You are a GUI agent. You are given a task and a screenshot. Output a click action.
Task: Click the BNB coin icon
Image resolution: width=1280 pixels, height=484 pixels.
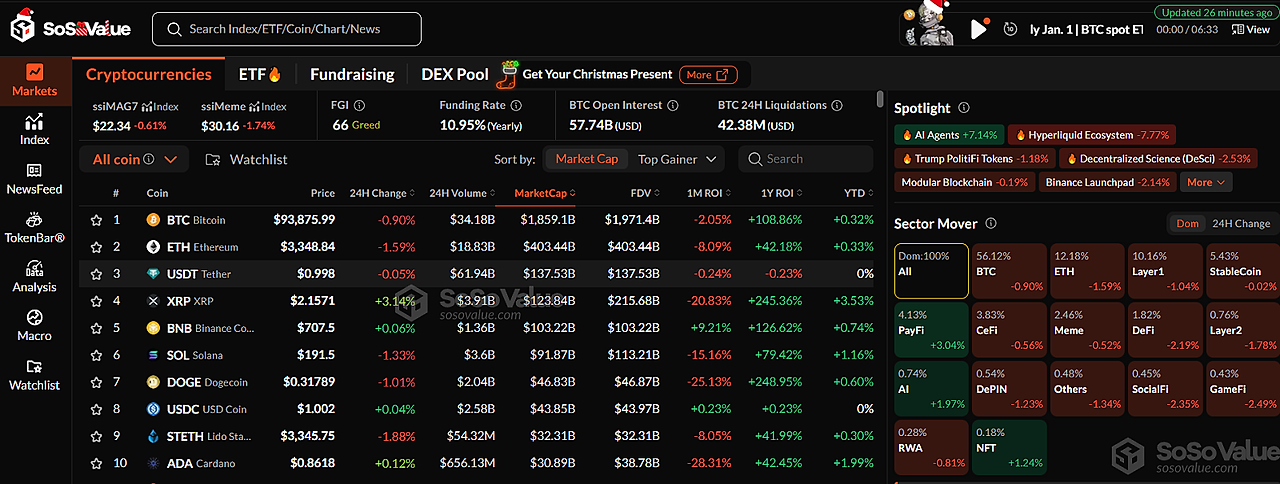click(x=154, y=328)
